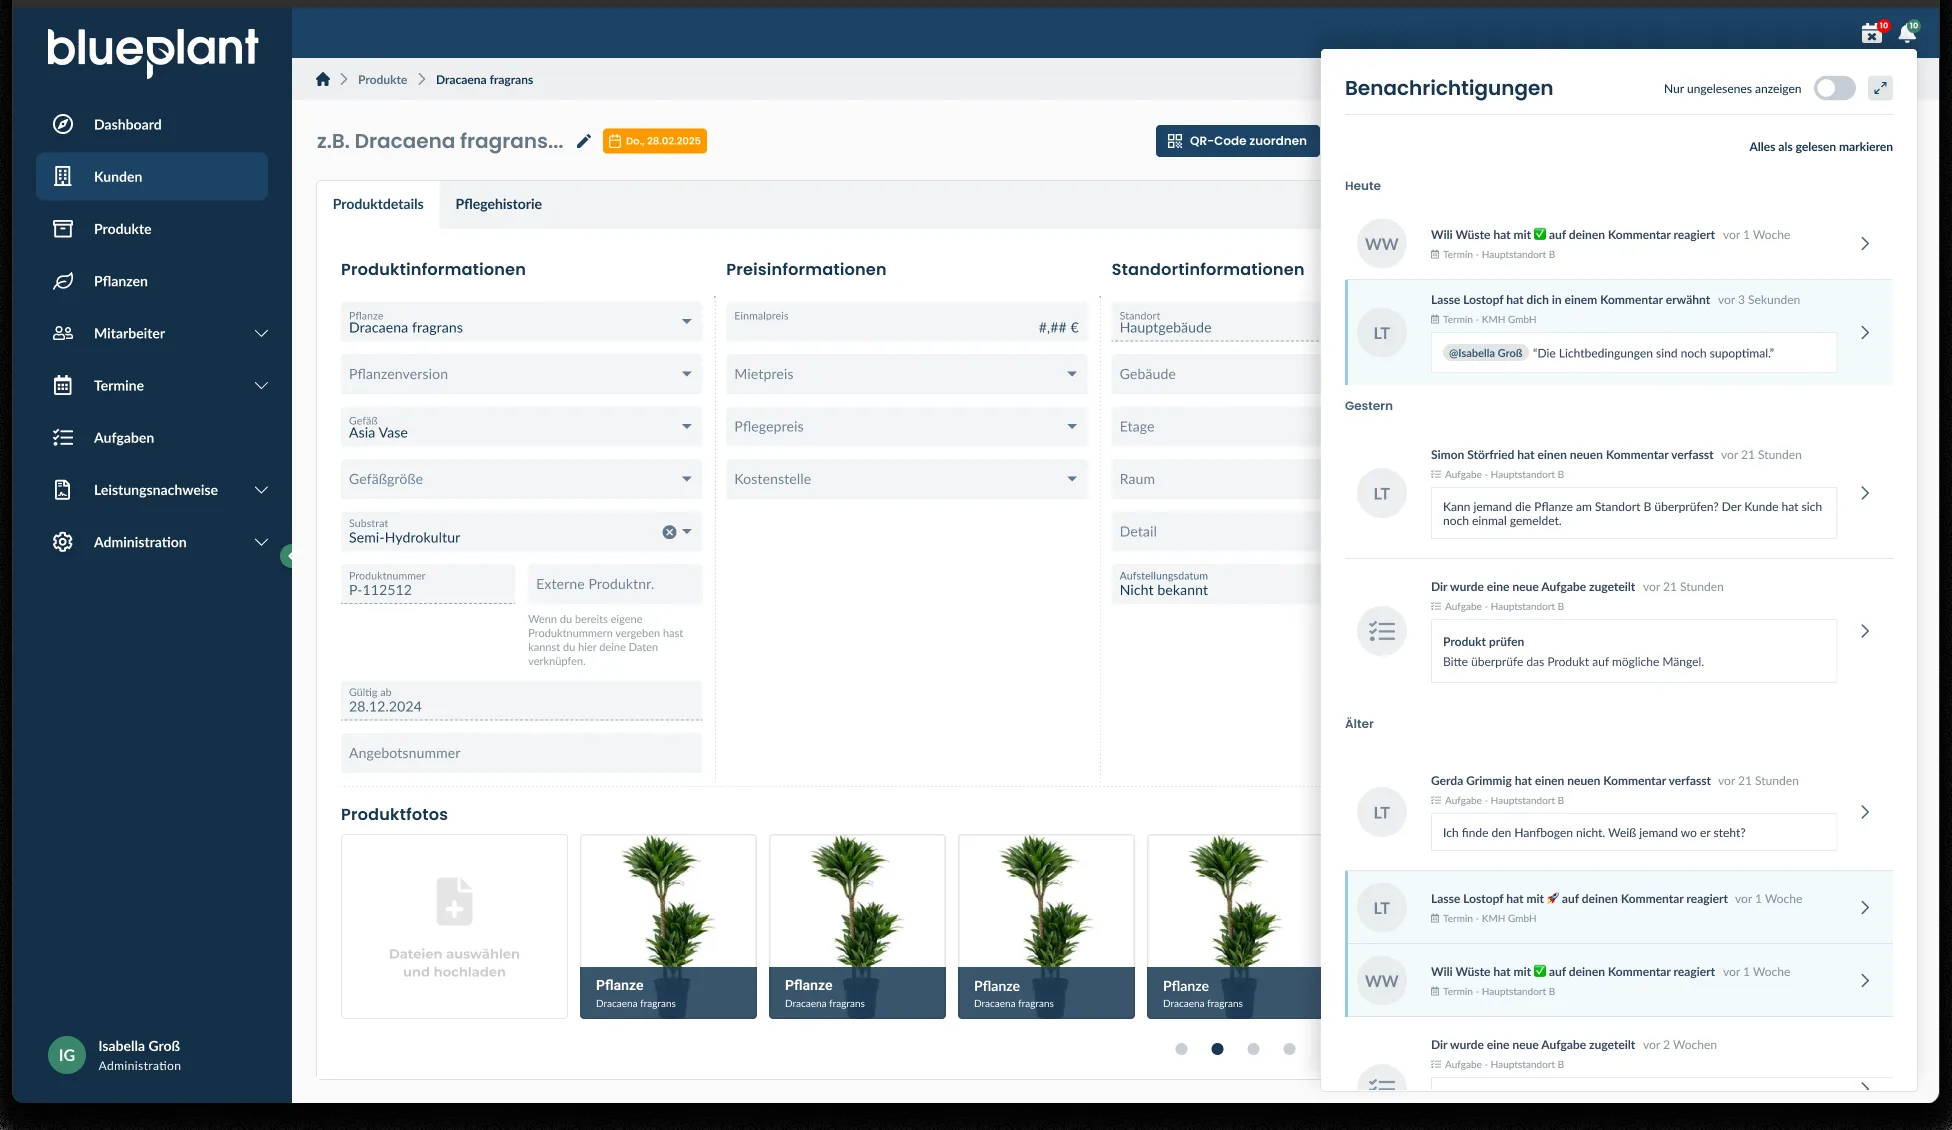
Task: Go to fourth photo carousel dot
Action: tap(1289, 1049)
